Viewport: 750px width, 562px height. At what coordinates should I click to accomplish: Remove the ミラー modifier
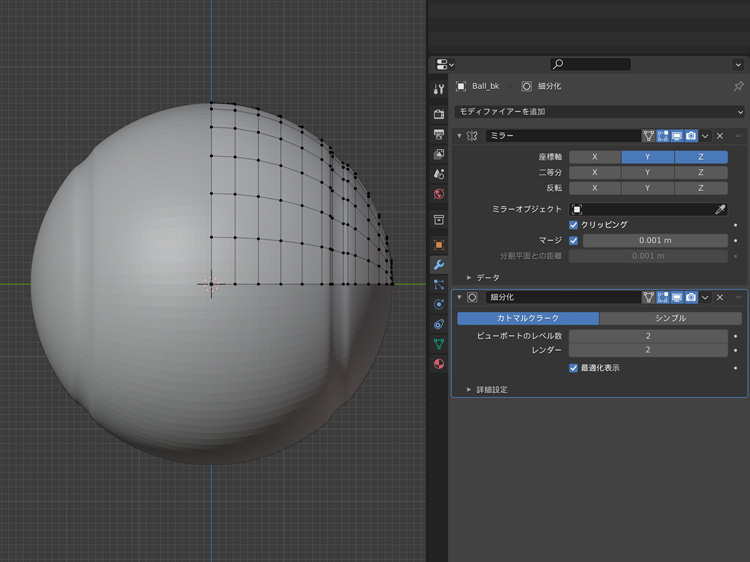pos(720,136)
